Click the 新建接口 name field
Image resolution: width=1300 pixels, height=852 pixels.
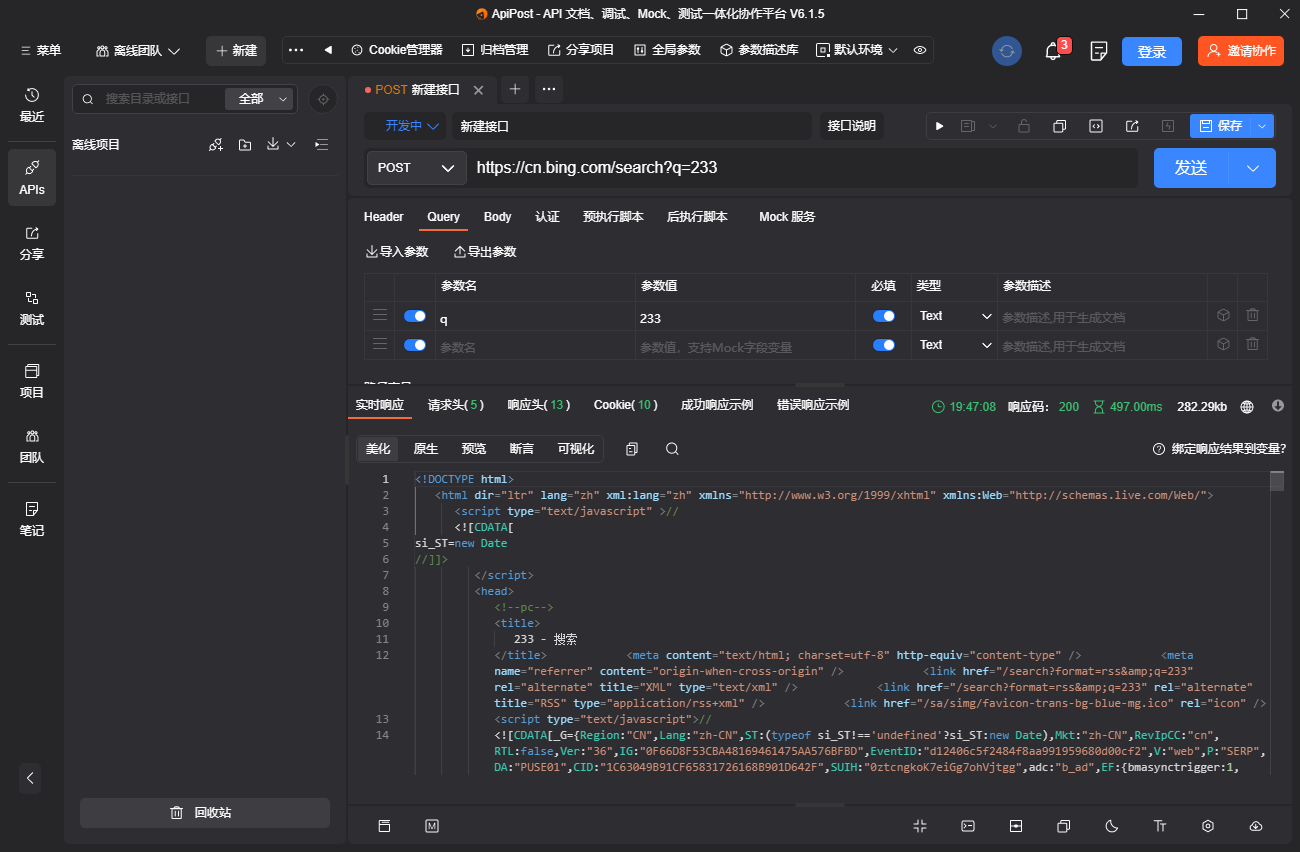(632, 126)
